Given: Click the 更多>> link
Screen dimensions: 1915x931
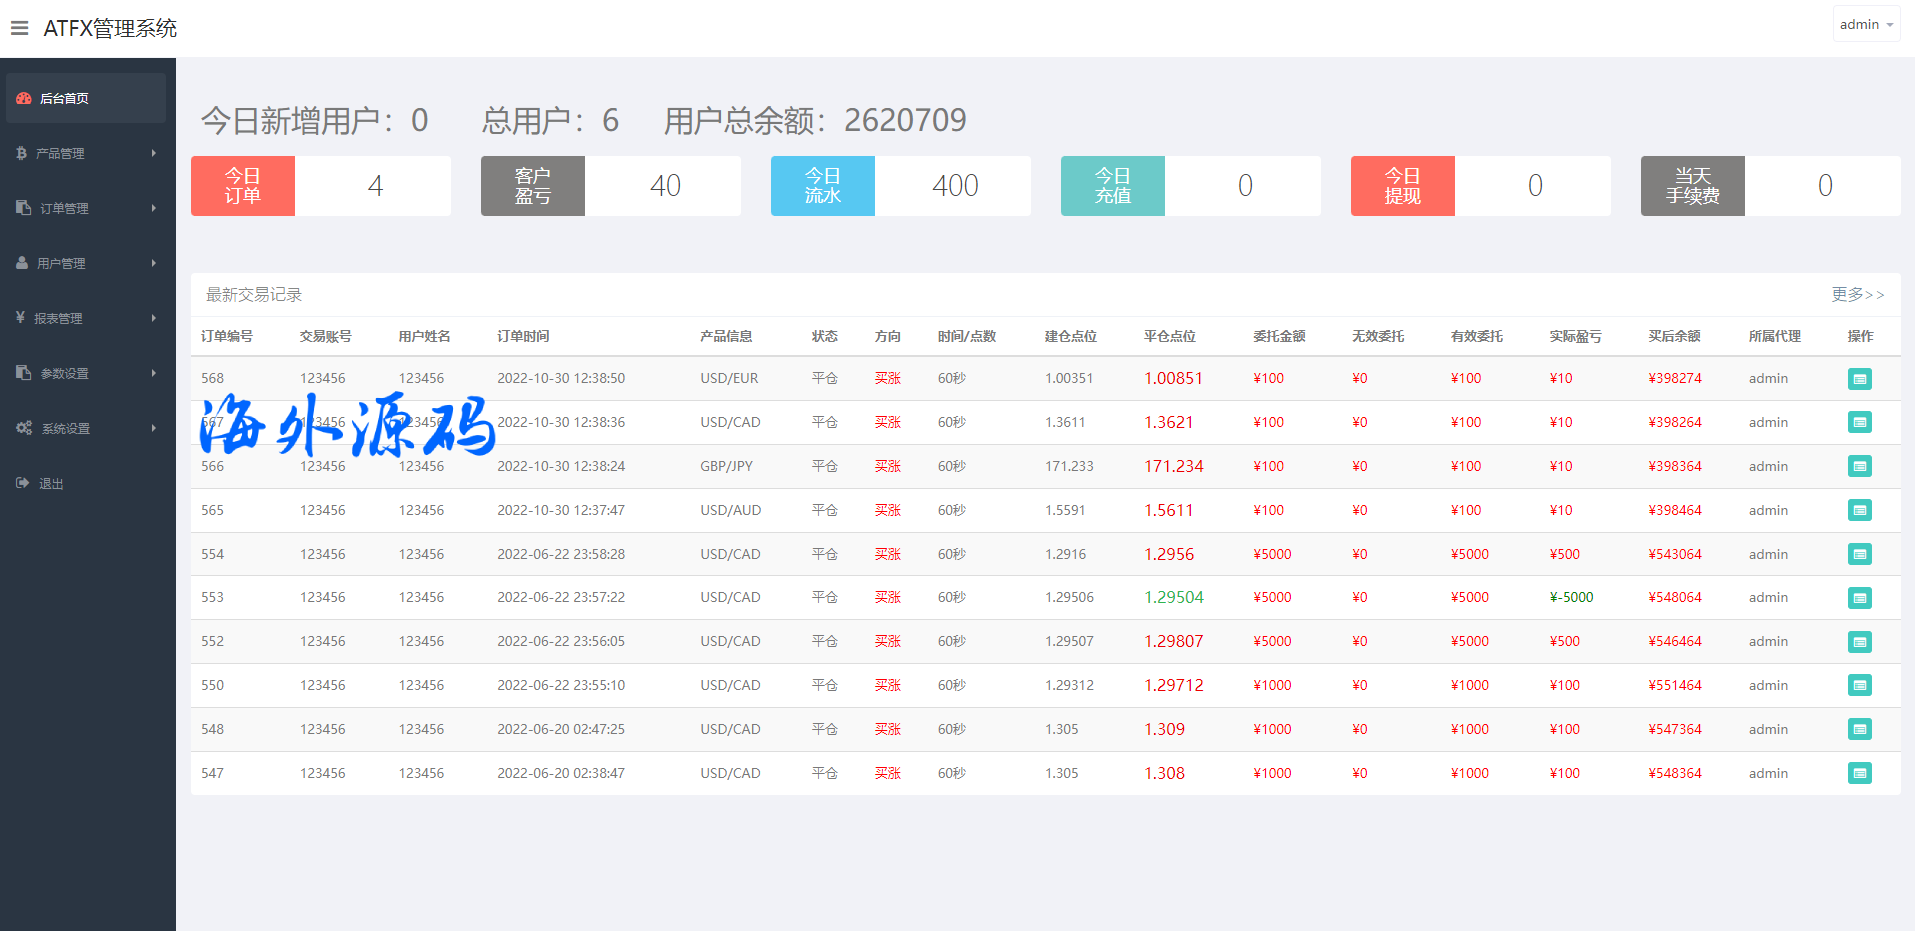Looking at the screenshot, I should click(1857, 294).
